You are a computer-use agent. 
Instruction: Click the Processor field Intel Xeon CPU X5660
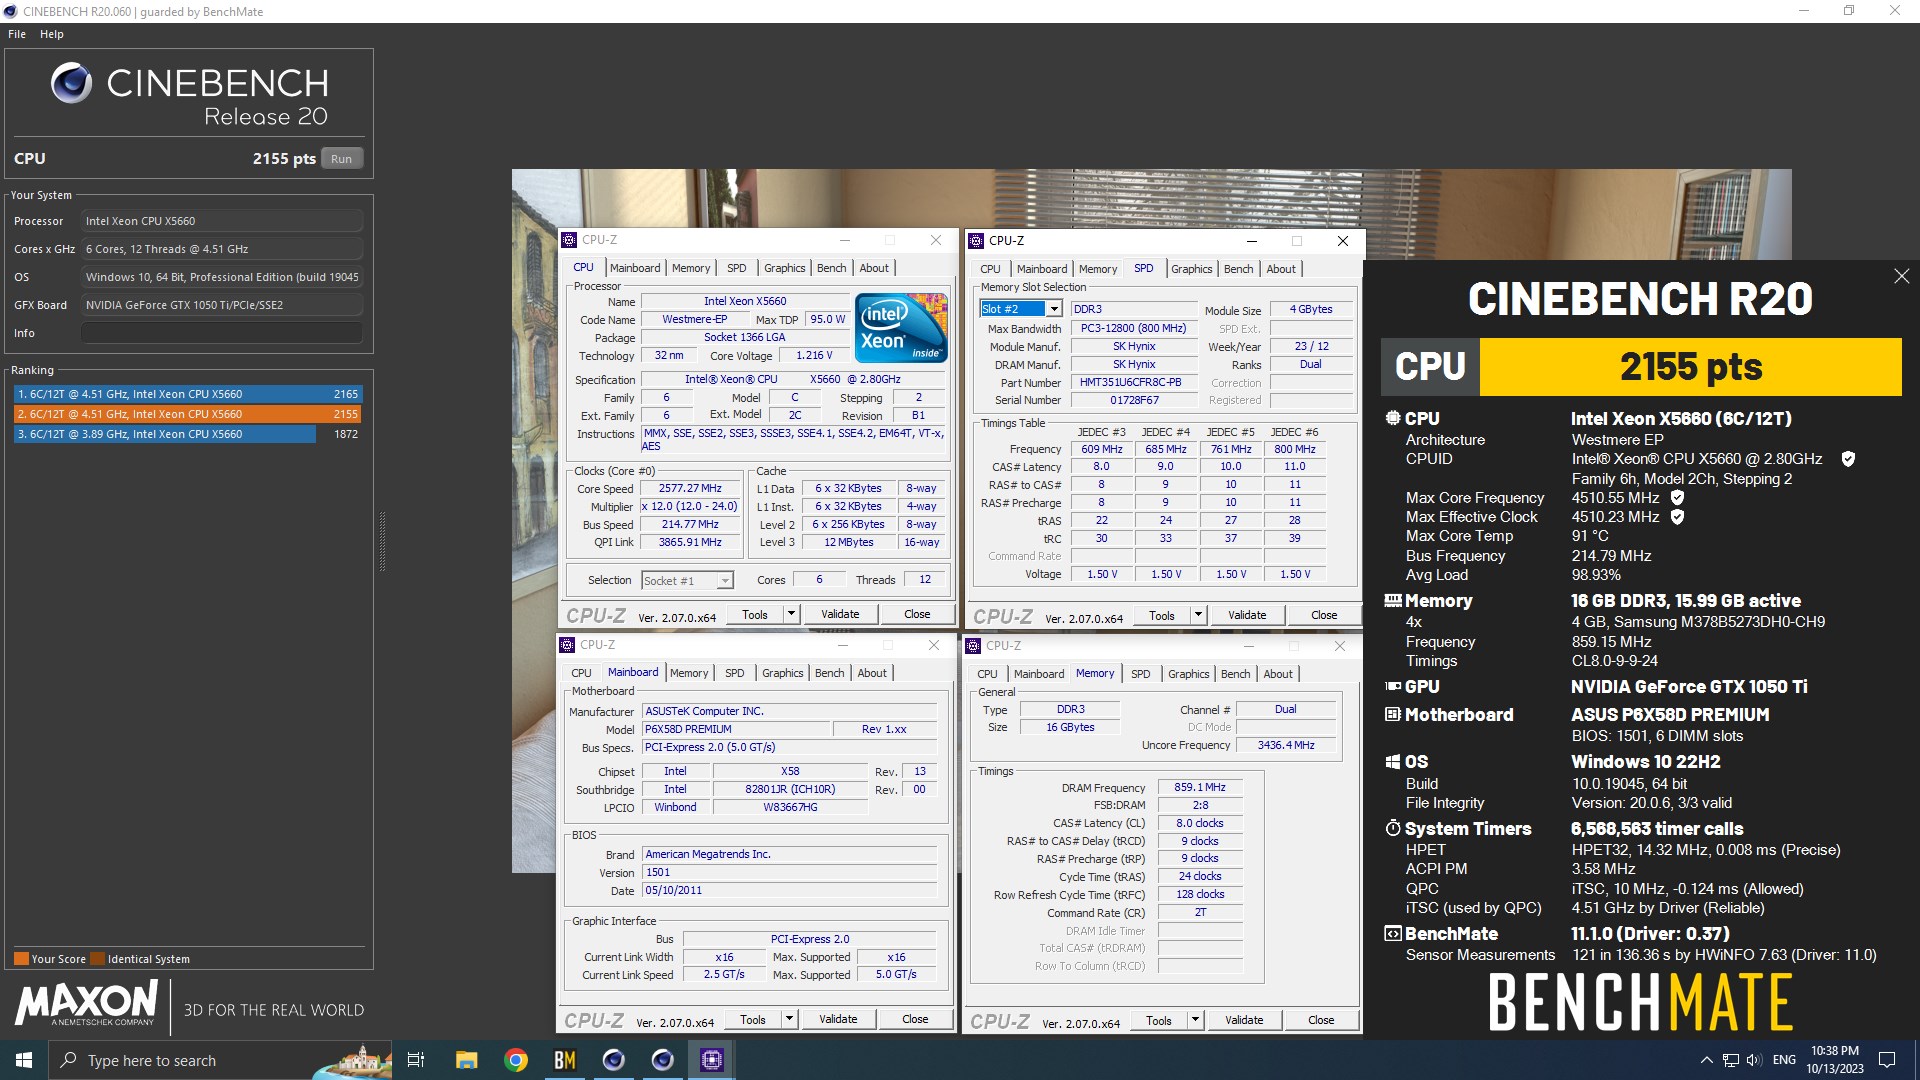tap(222, 221)
